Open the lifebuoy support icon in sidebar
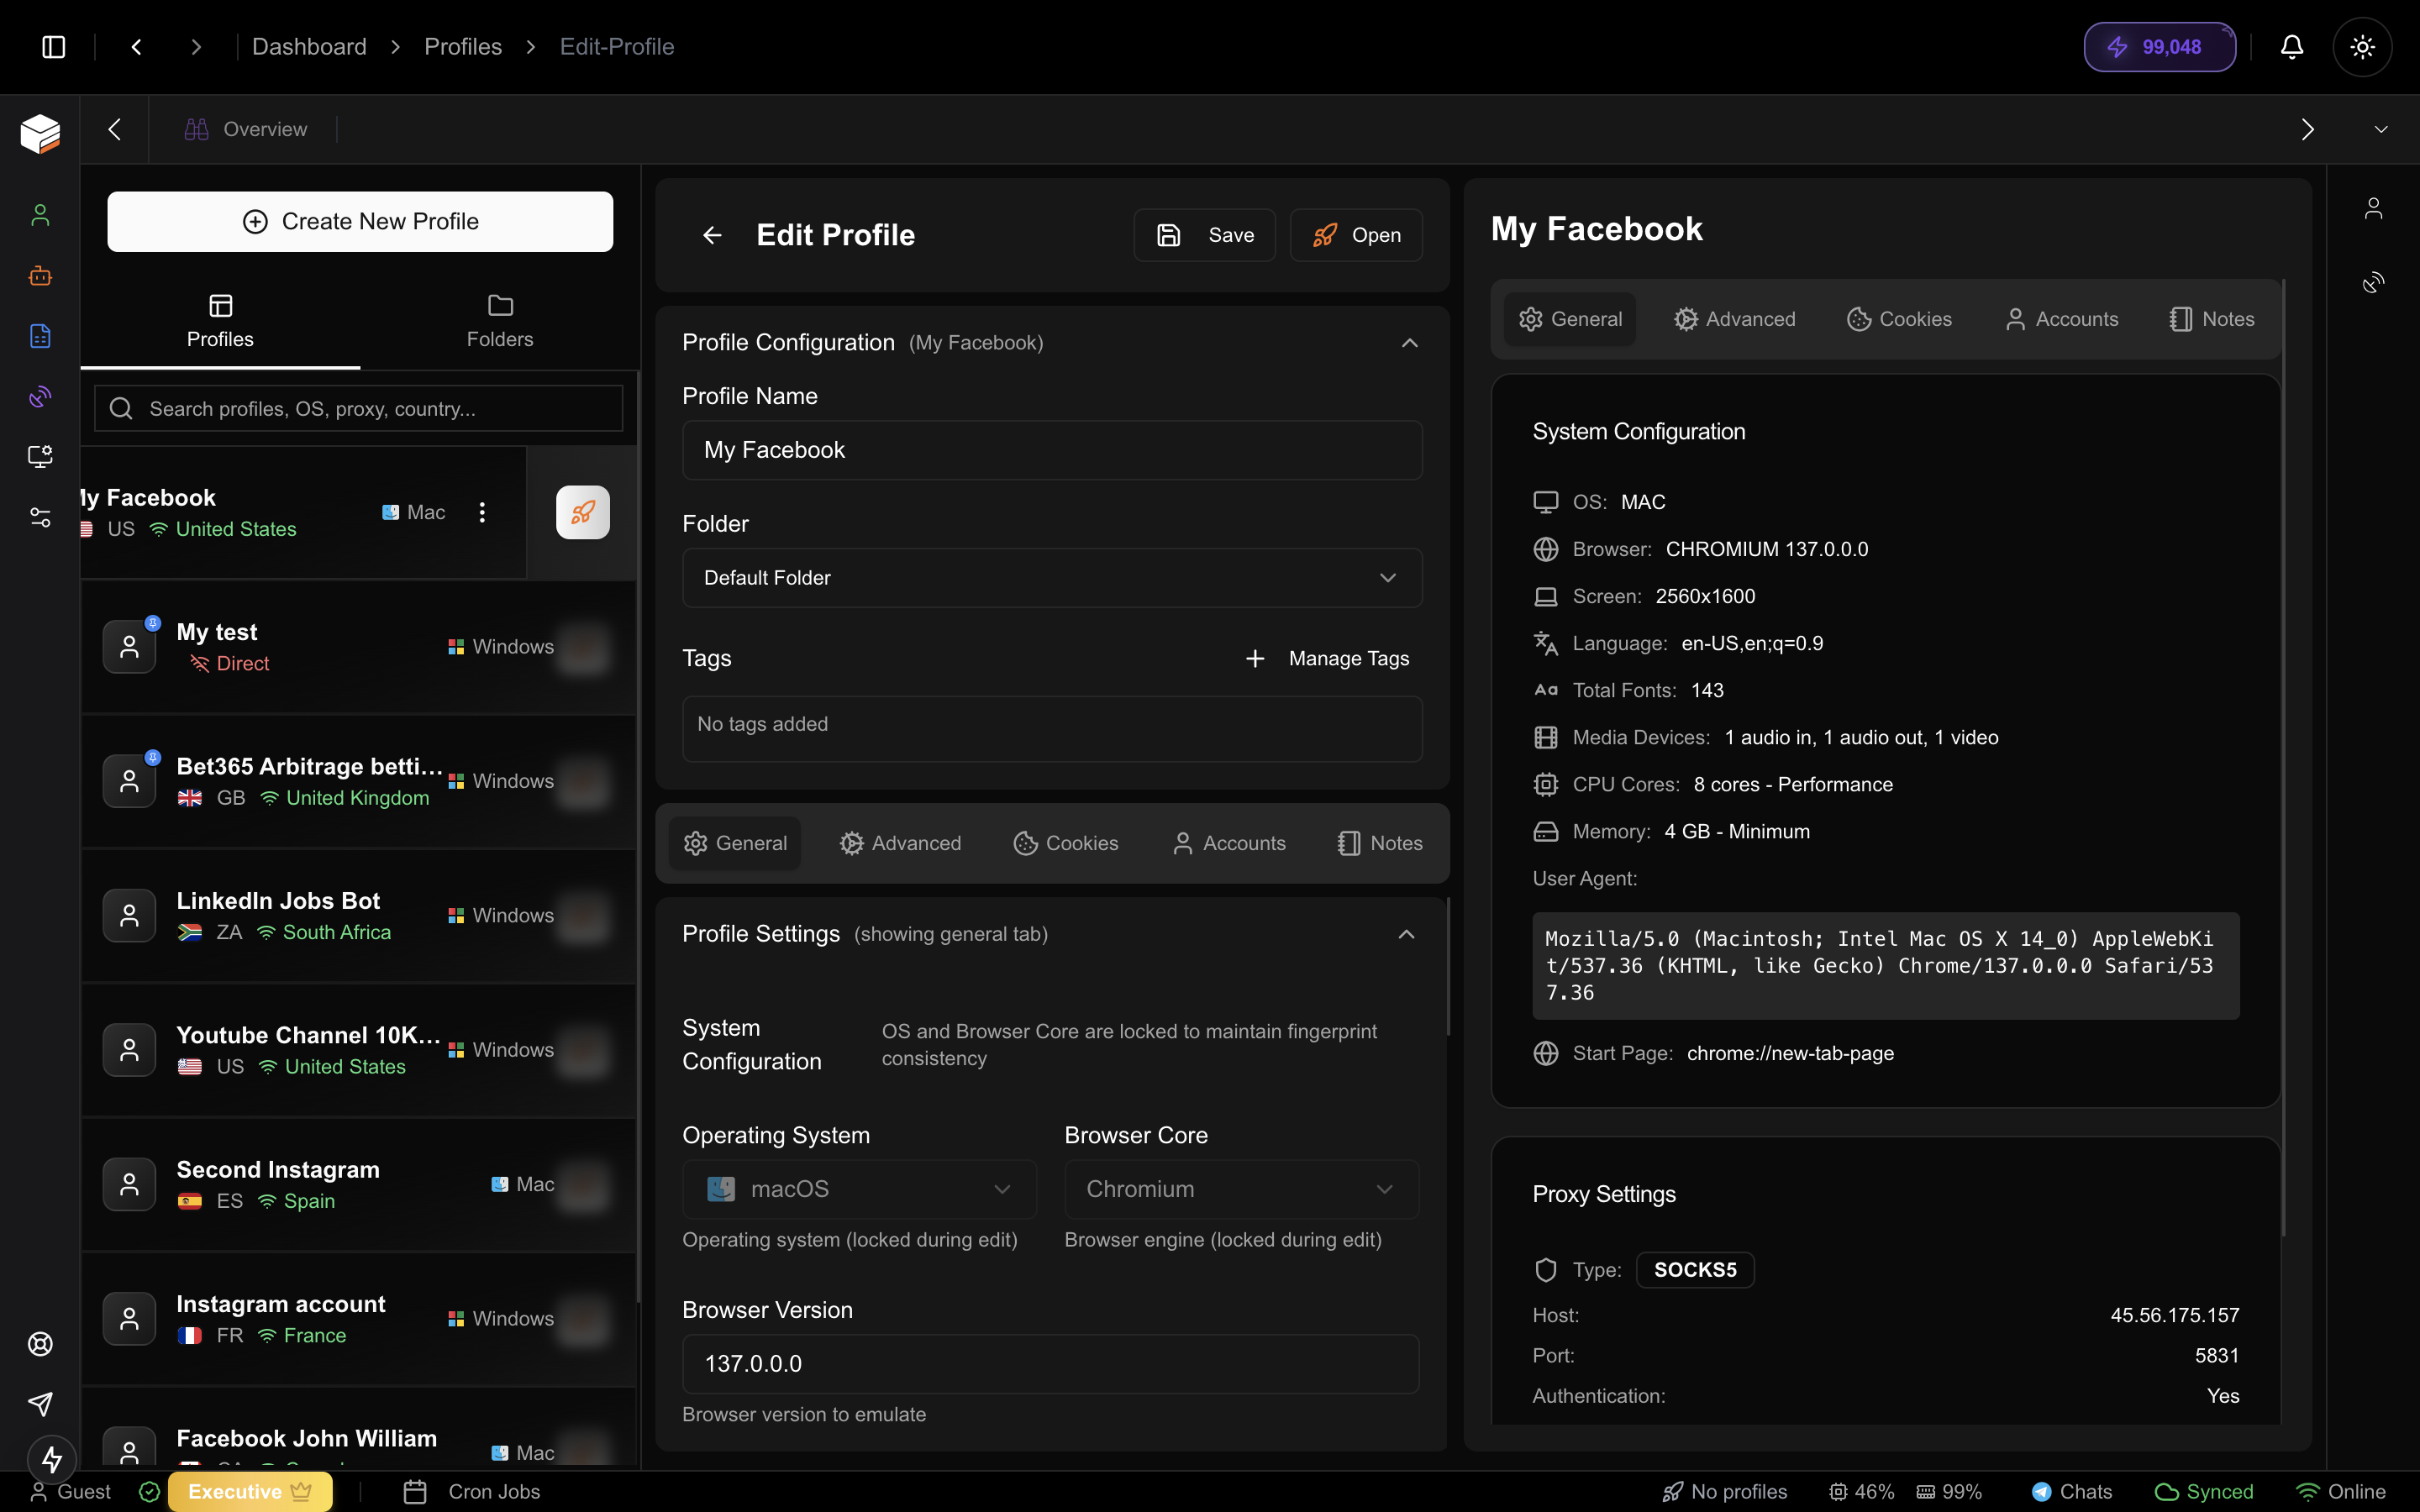 (40, 1343)
